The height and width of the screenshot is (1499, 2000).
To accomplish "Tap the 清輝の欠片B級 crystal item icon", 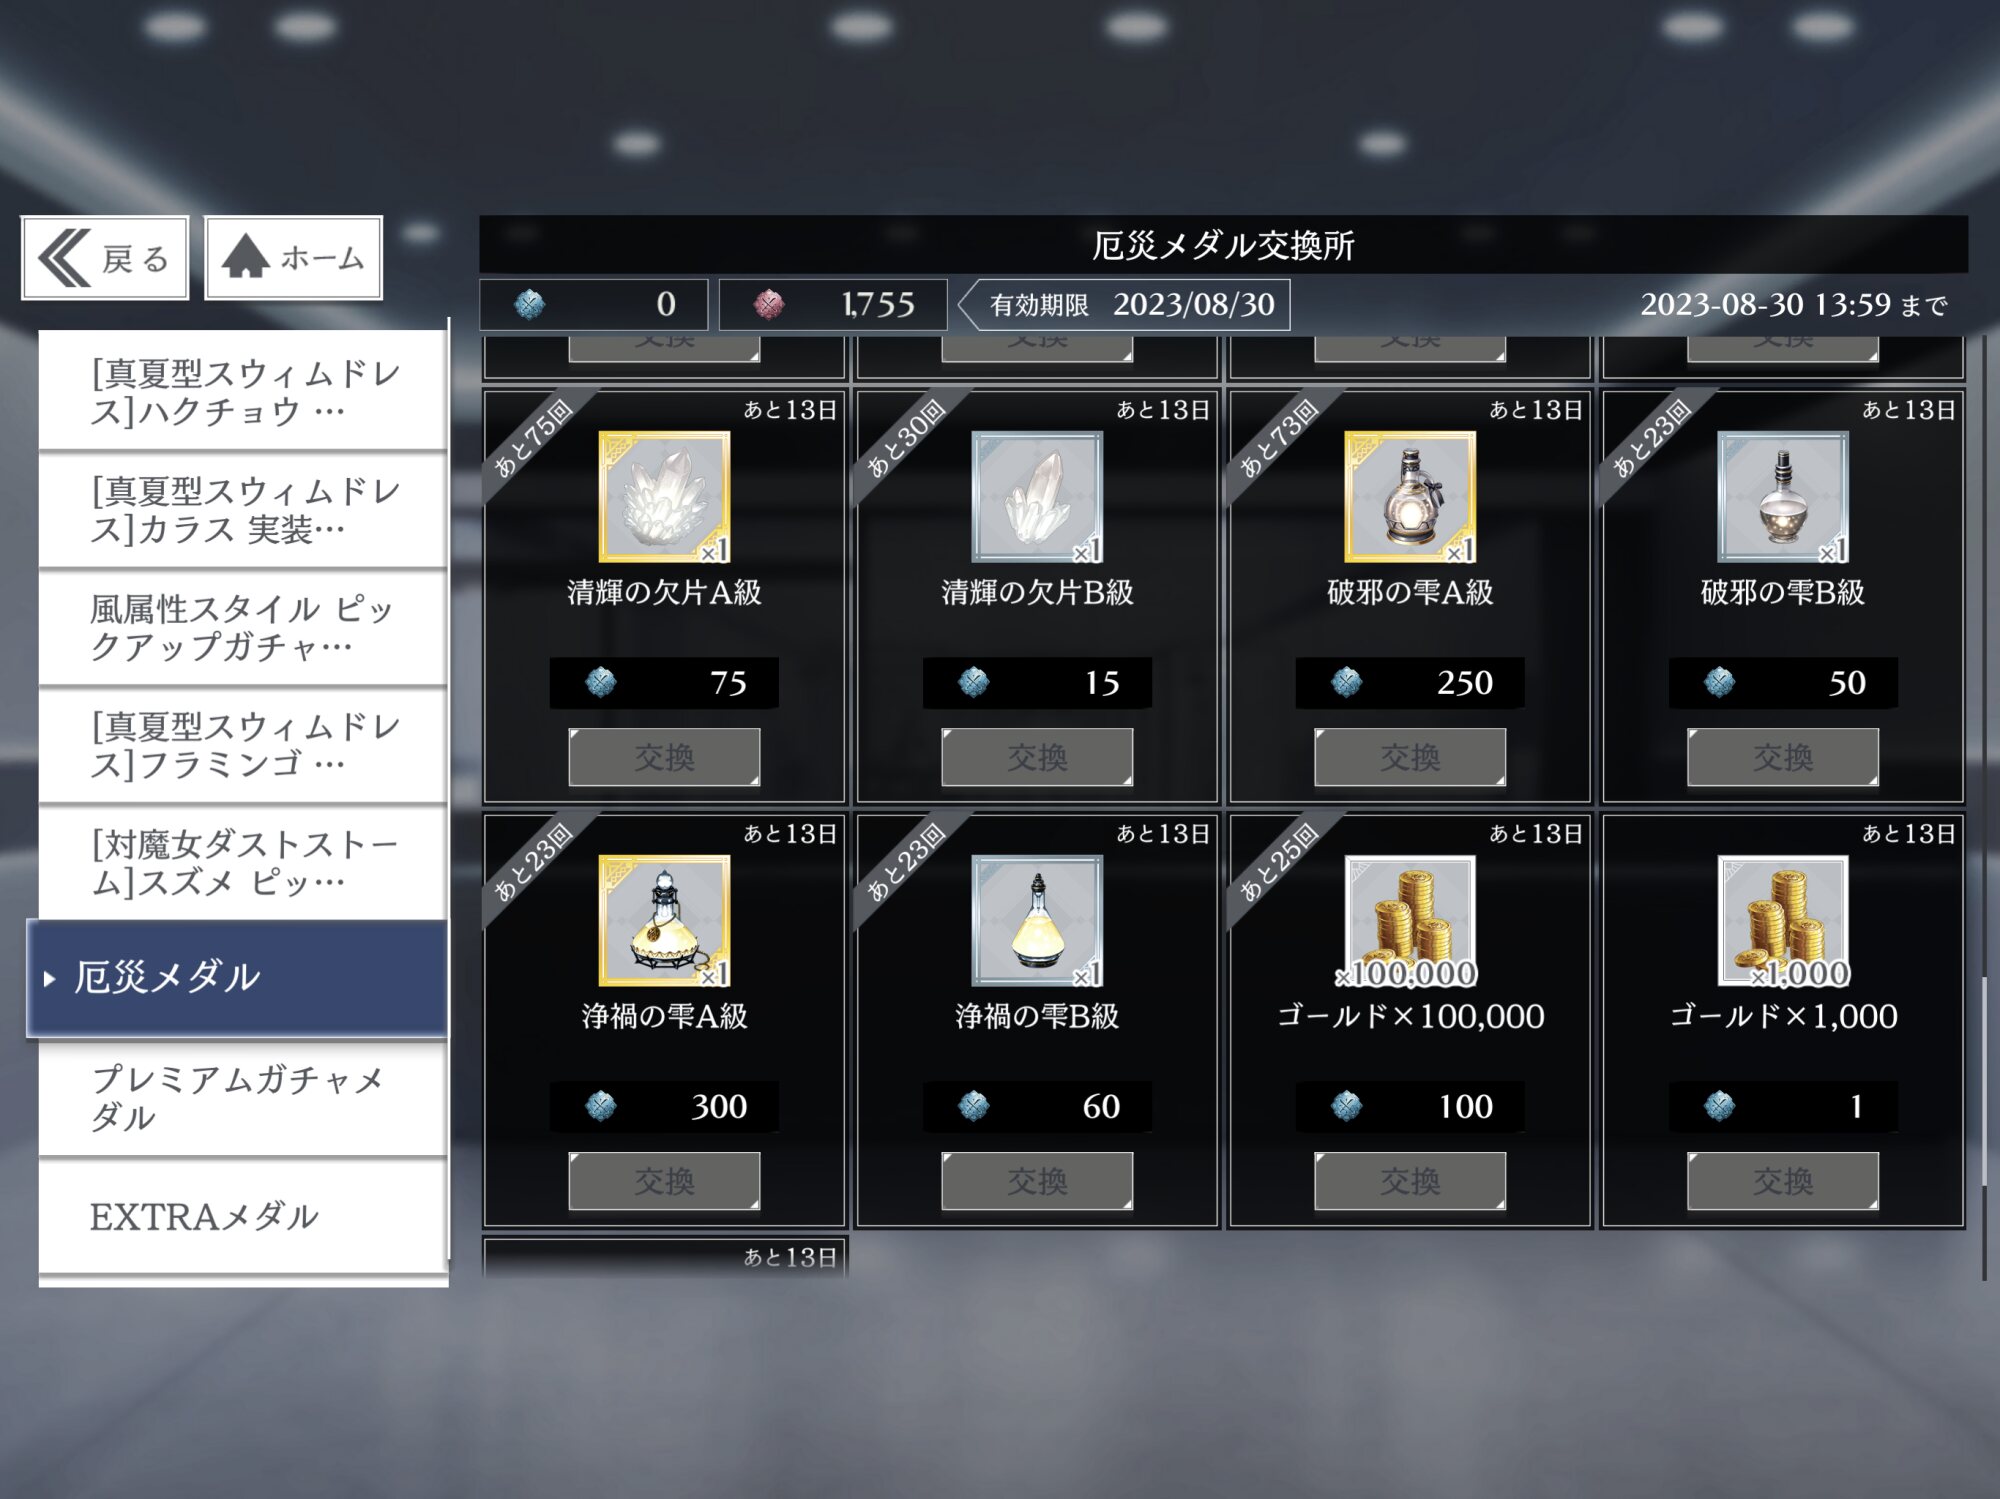I will coord(1037,497).
